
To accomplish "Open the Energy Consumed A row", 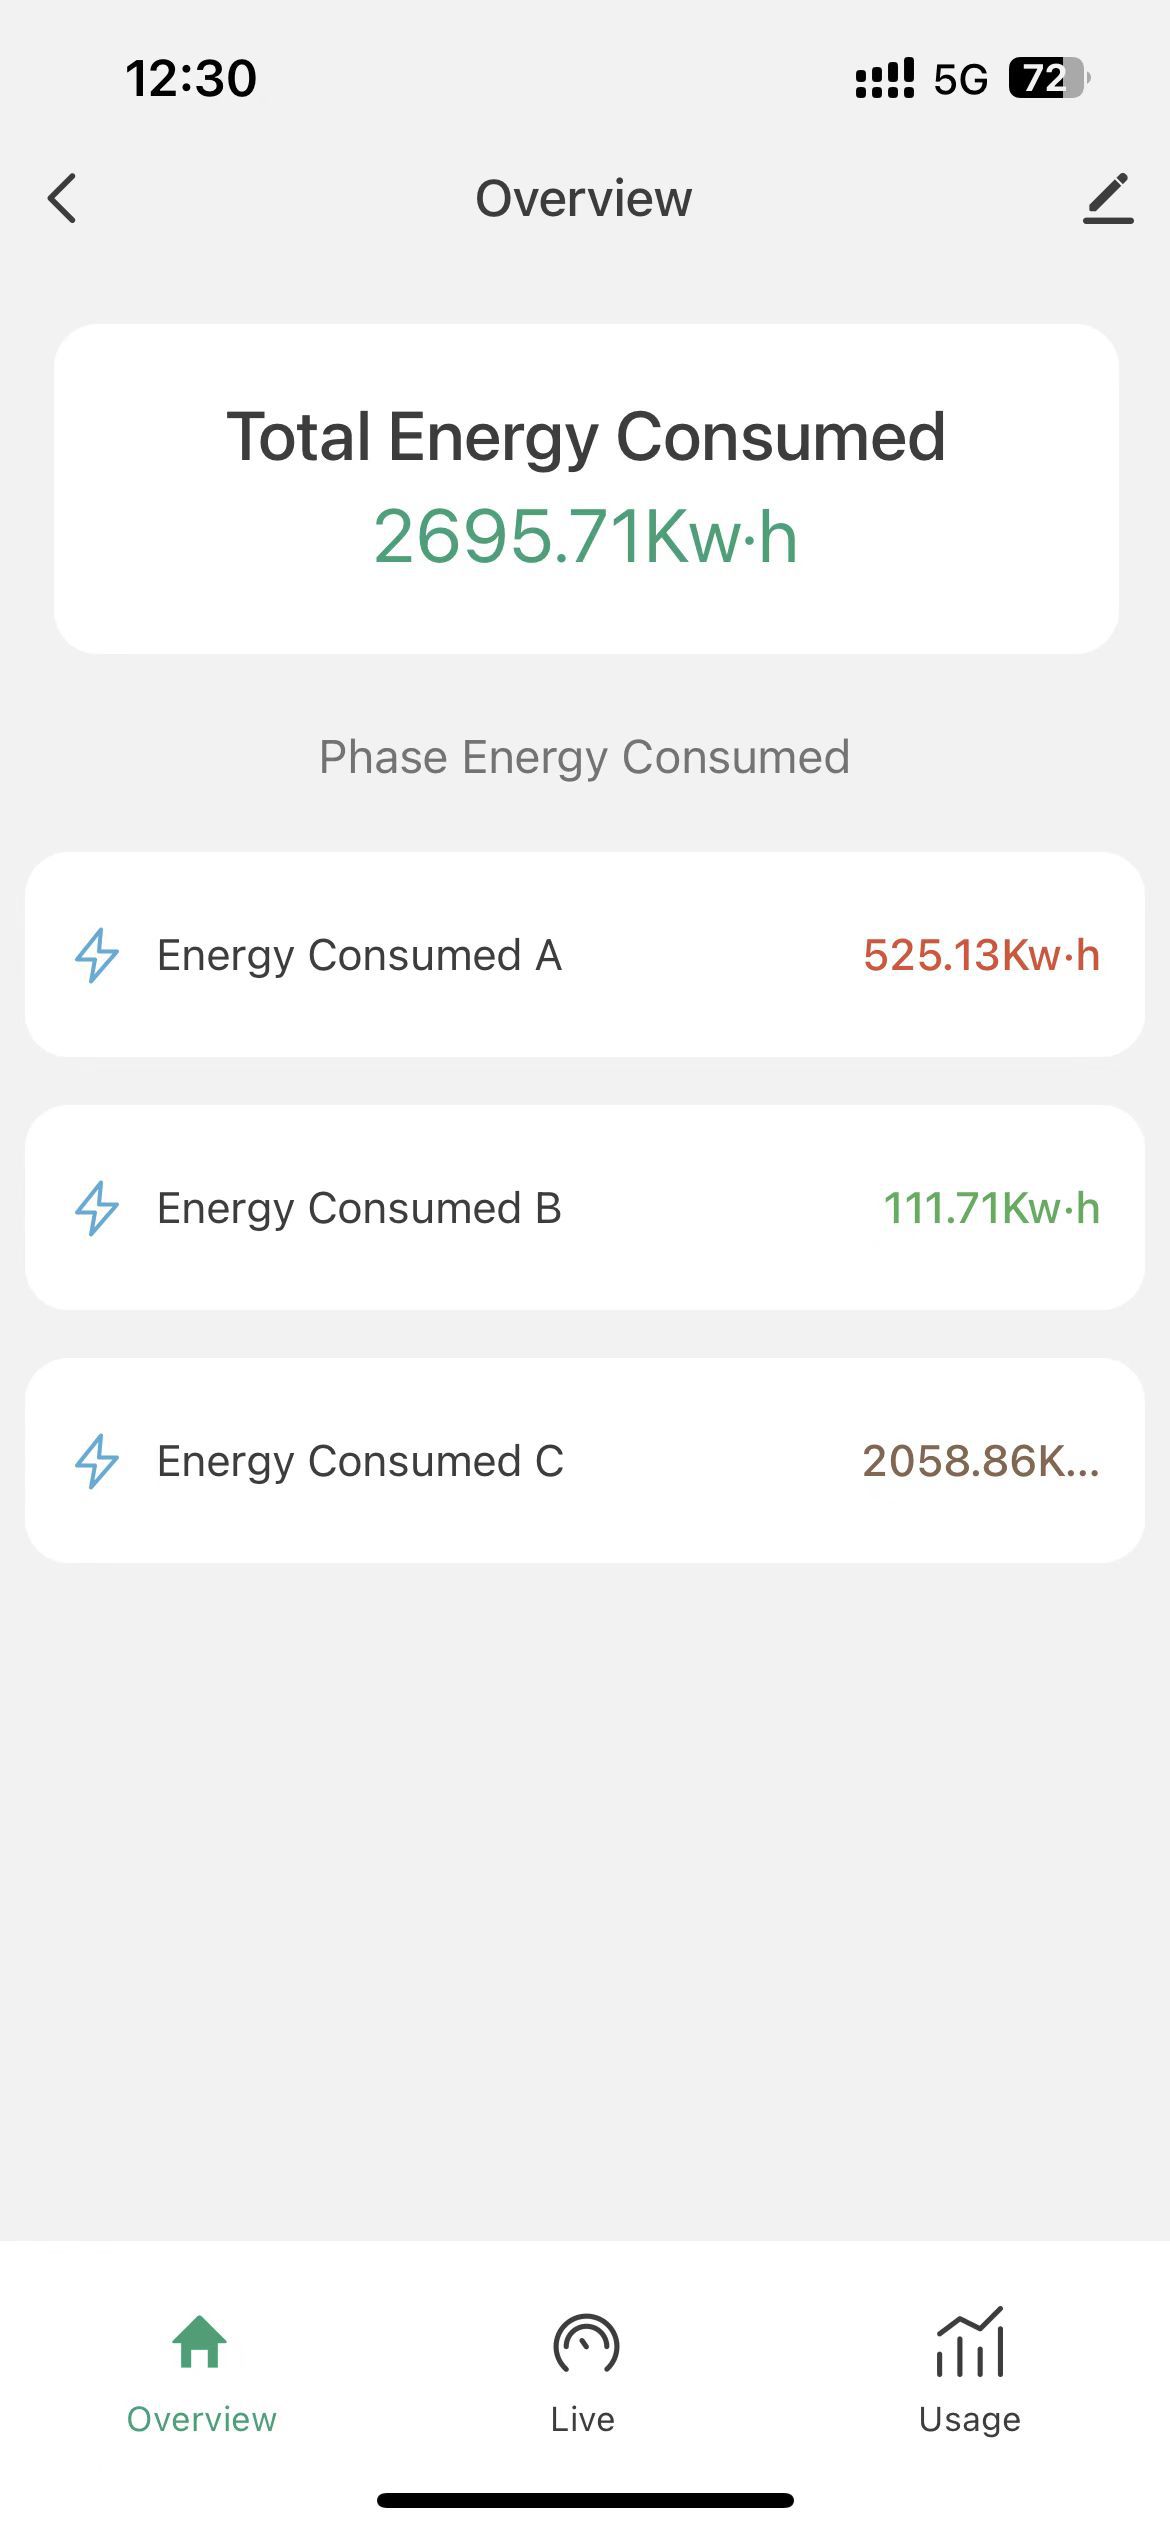I will coord(585,955).
